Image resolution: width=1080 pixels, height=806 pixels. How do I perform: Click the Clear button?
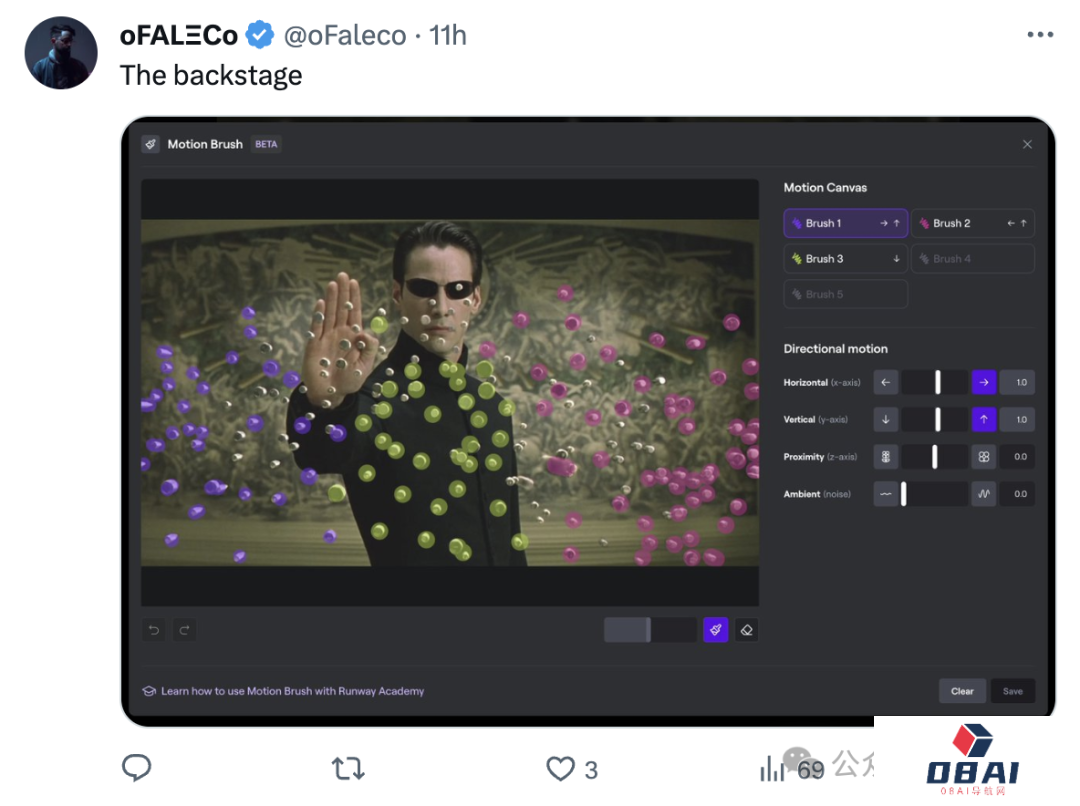[x=962, y=691]
